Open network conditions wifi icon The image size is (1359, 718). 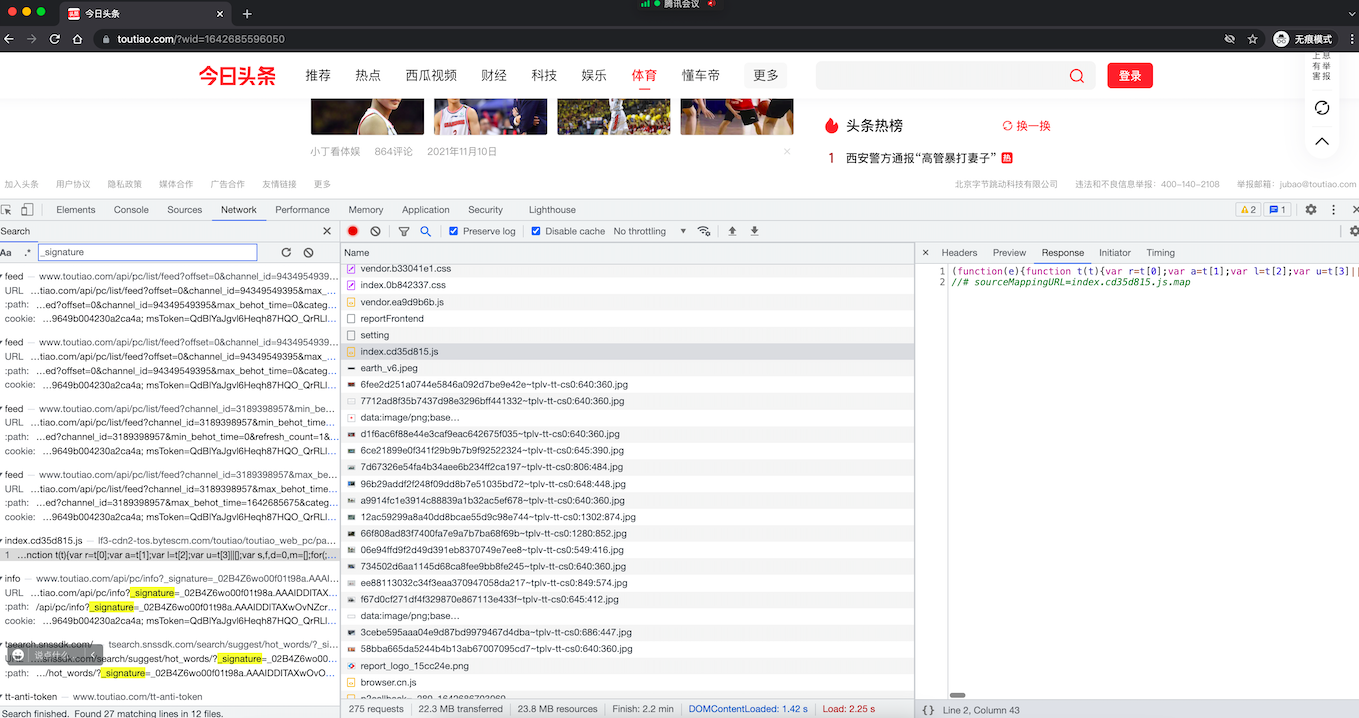coord(704,231)
